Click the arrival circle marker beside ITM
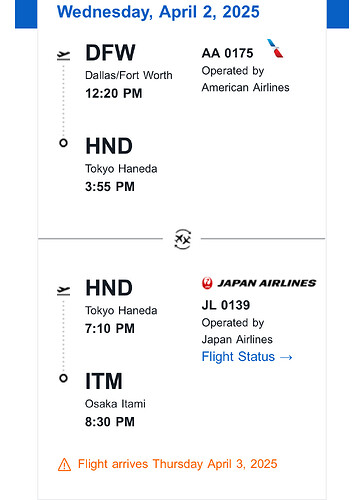Image resolution: width=364 pixels, height=500 pixels. 63,378
